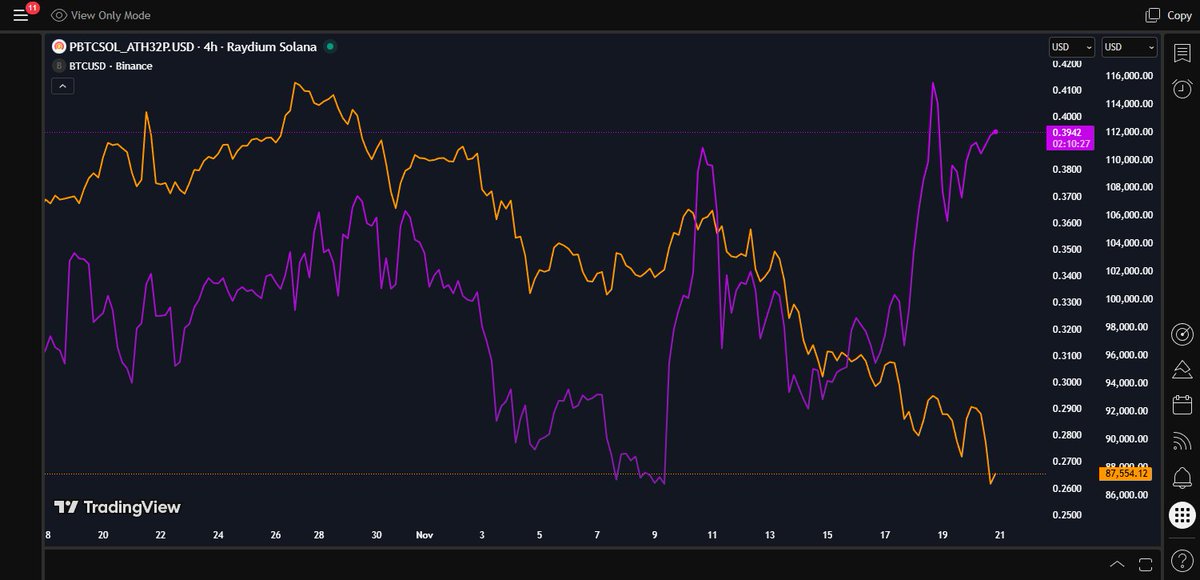
Task: Click the Nov label on the time axis
Action: (425, 536)
